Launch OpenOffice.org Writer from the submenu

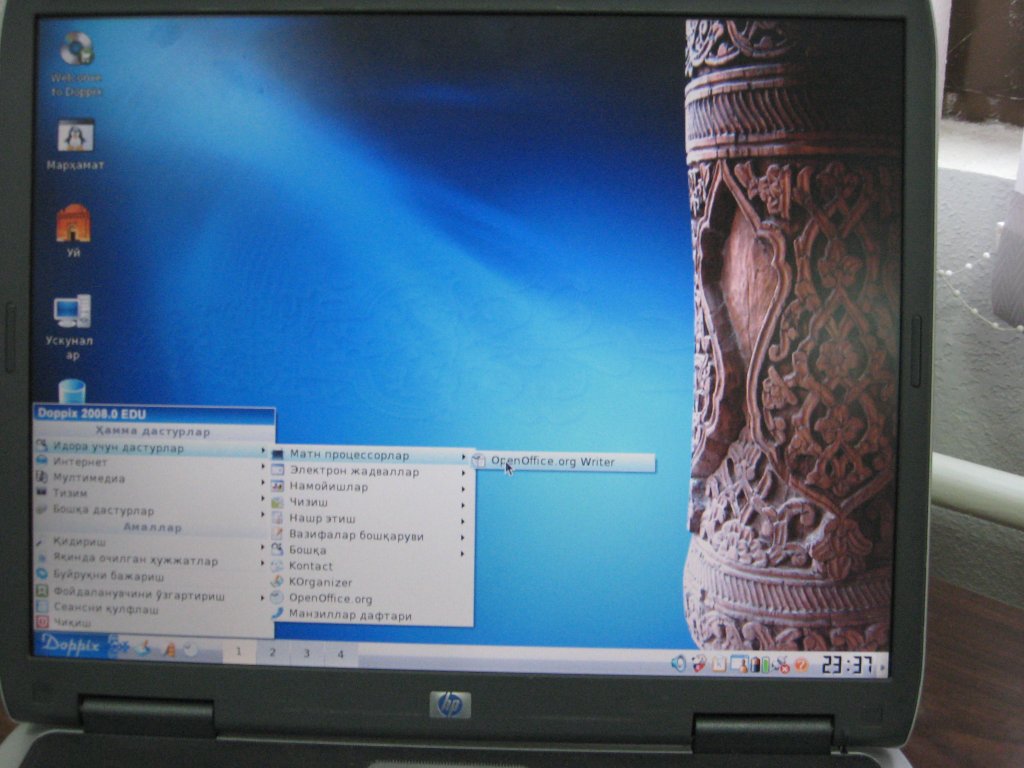(x=564, y=462)
